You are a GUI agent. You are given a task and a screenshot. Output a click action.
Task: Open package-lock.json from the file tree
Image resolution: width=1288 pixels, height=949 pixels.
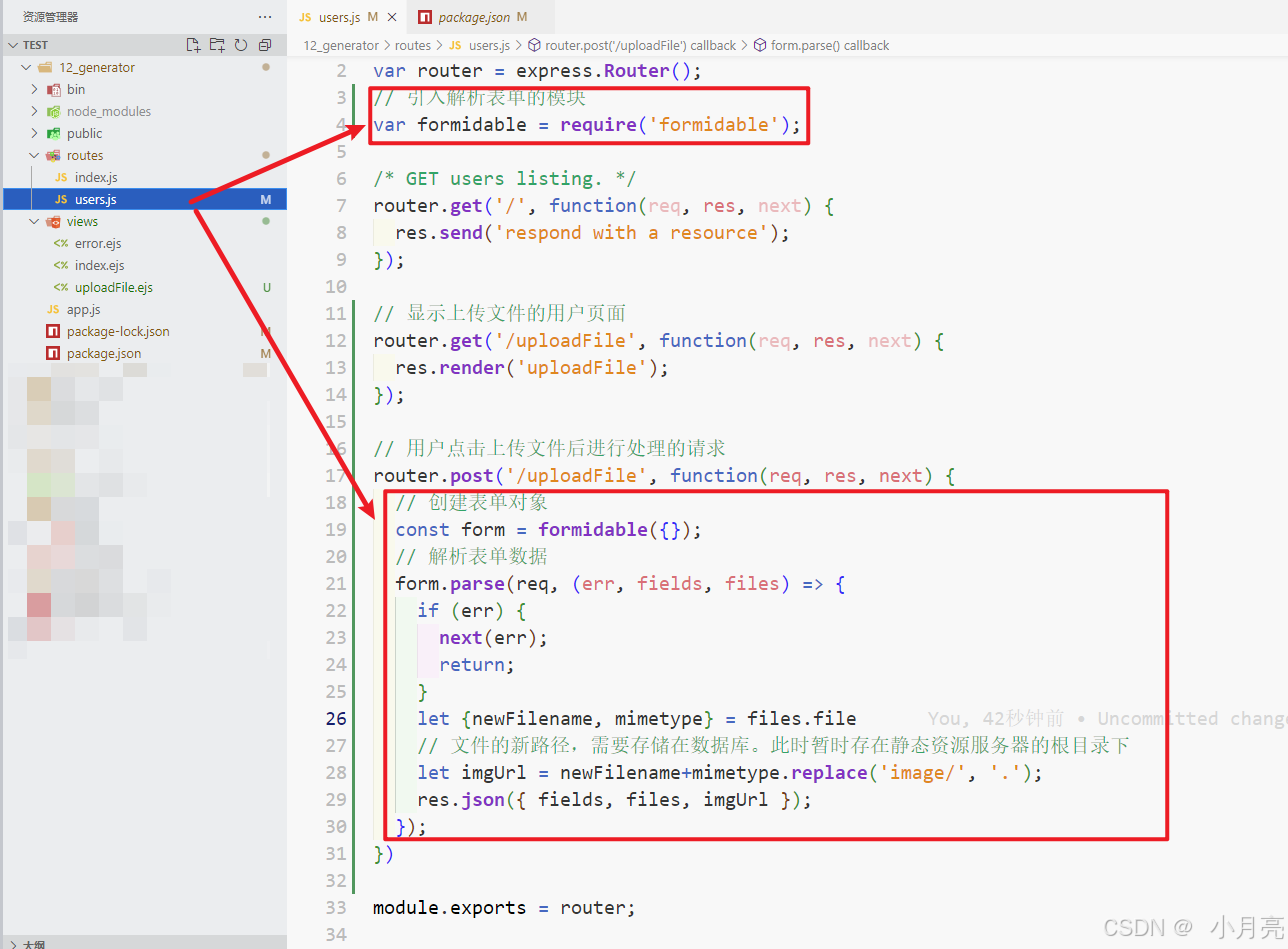coord(118,331)
